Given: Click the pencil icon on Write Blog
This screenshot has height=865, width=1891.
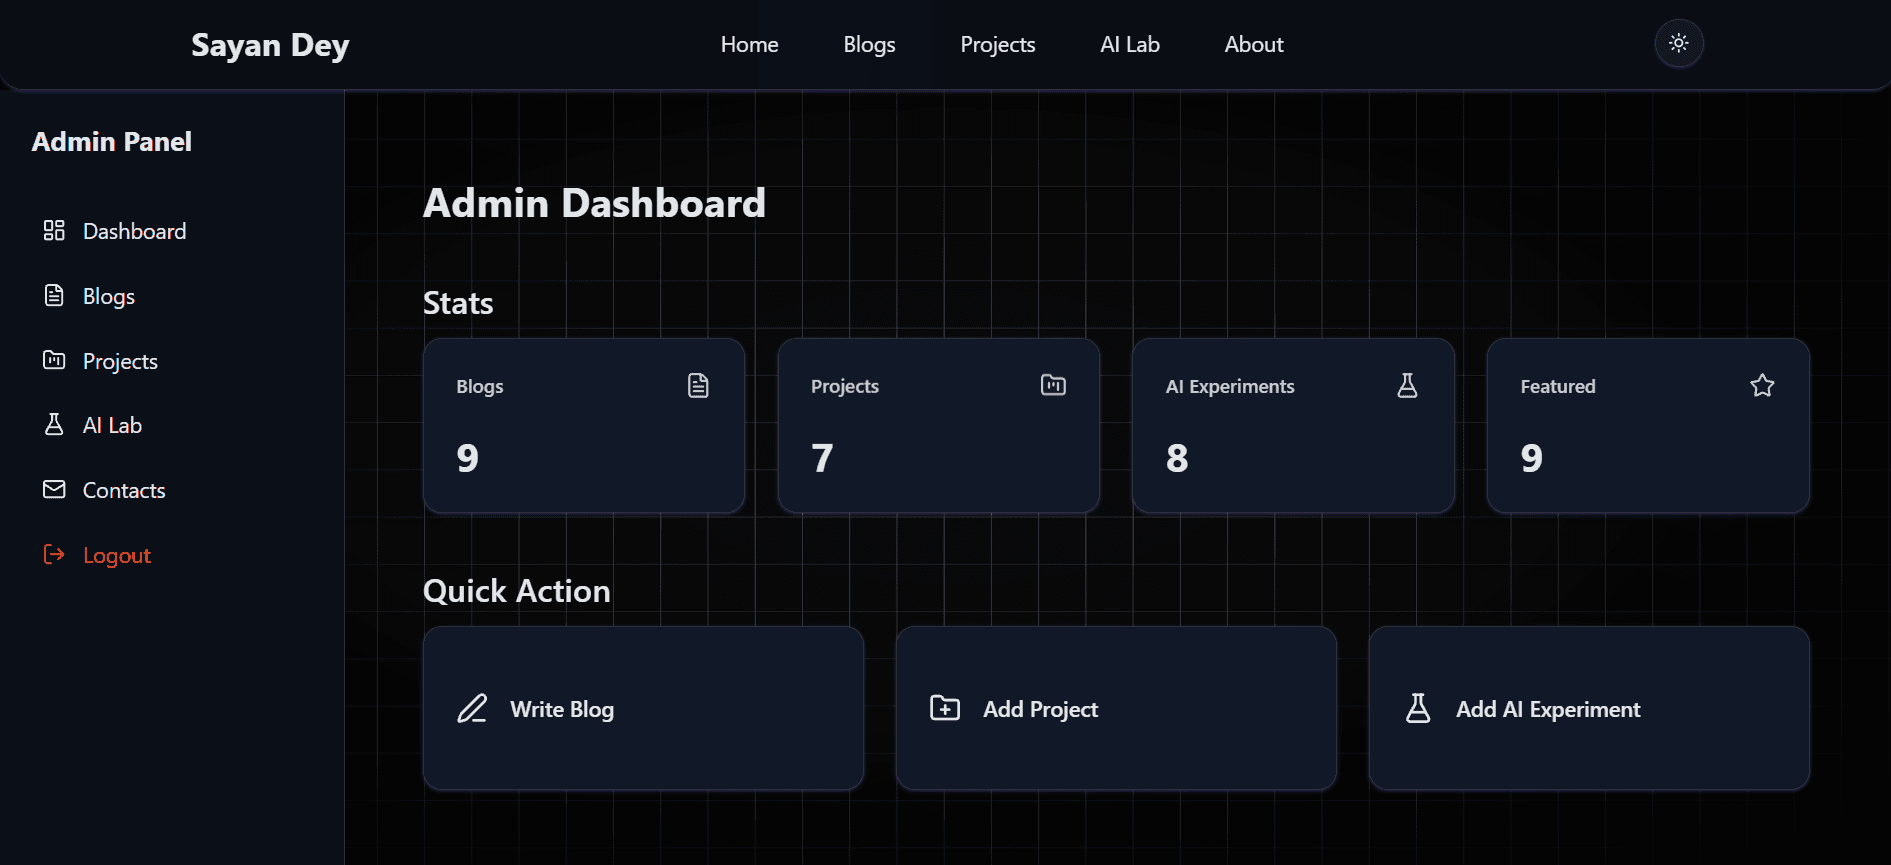Looking at the screenshot, I should (472, 709).
